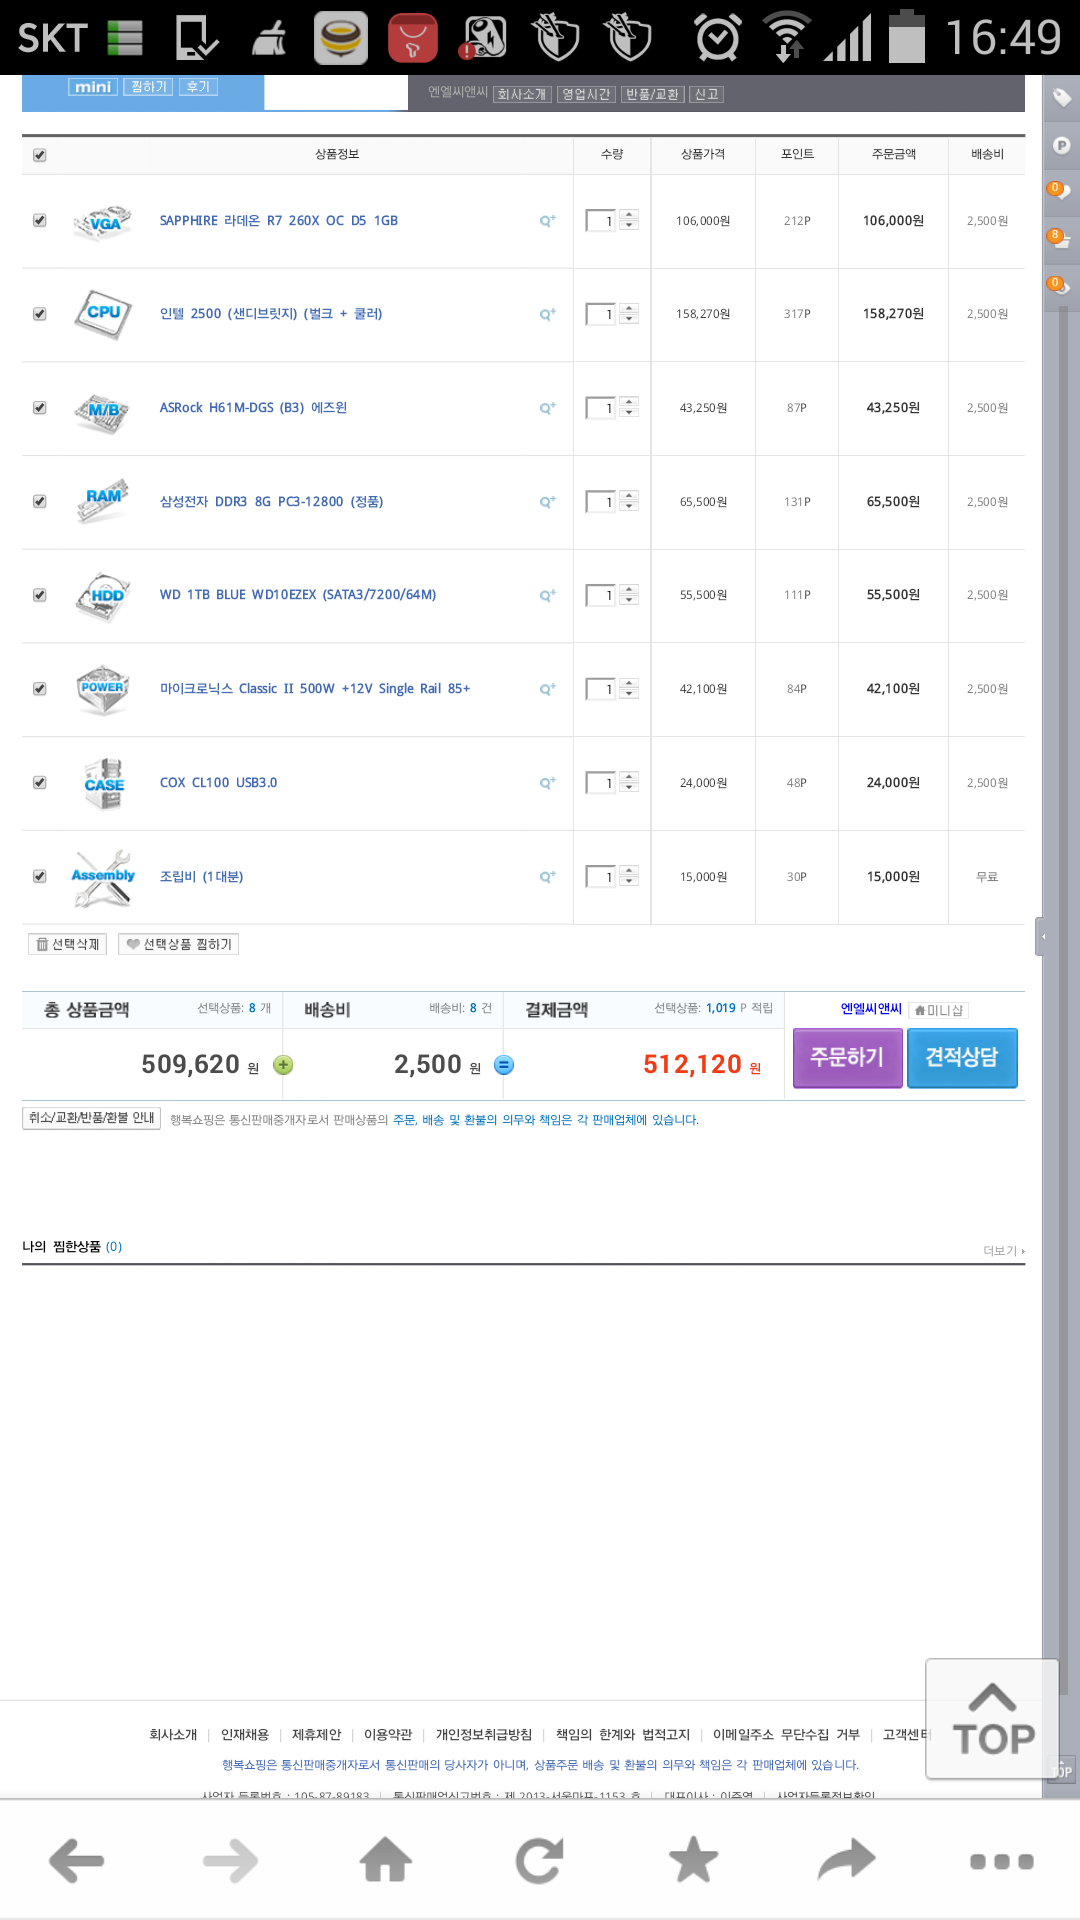Uncheck the SAPPHIRE Radeon R7 260X item
The image size is (1080, 1920).
point(40,220)
